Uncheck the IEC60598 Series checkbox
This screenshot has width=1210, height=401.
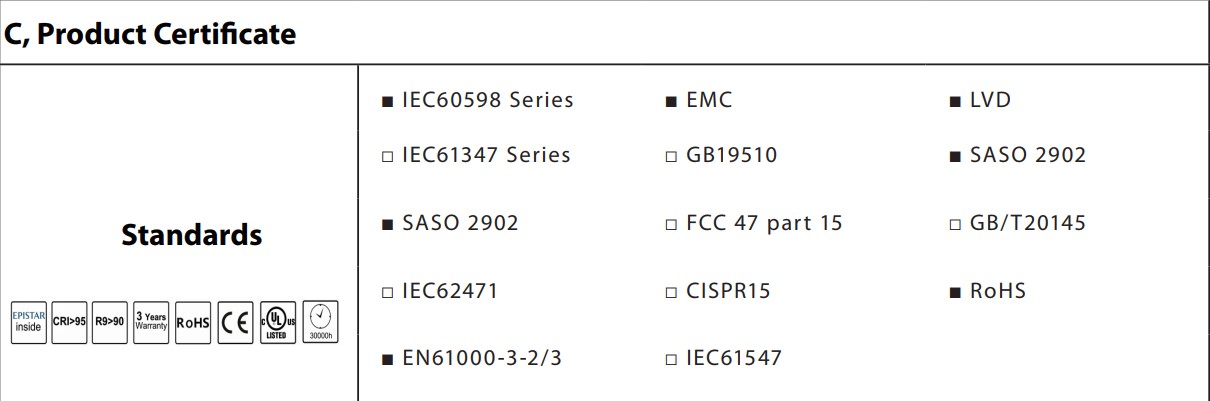(x=388, y=101)
